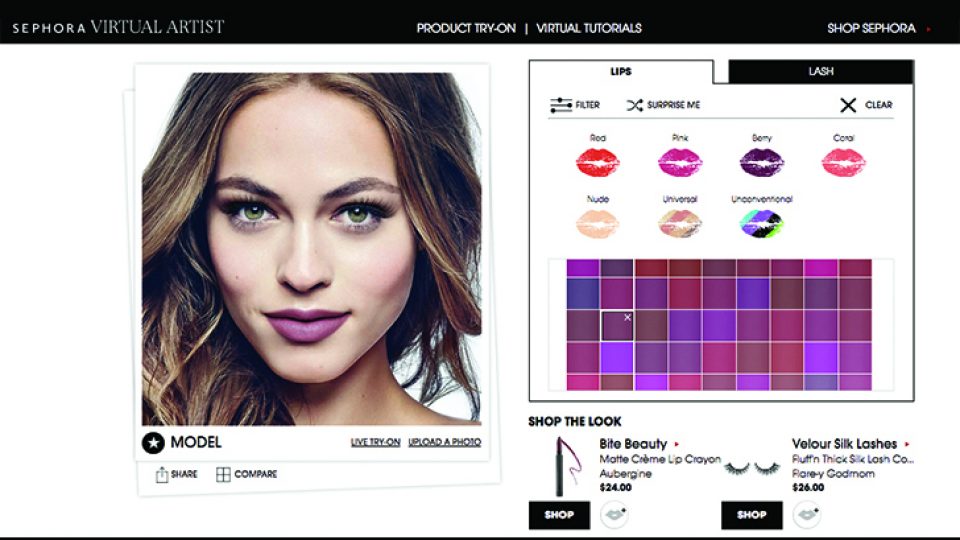Switch to the Lash tab

(x=820, y=71)
